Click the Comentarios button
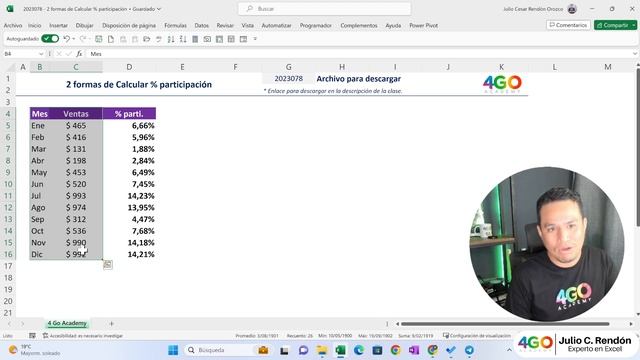 pyautogui.click(x=568, y=25)
